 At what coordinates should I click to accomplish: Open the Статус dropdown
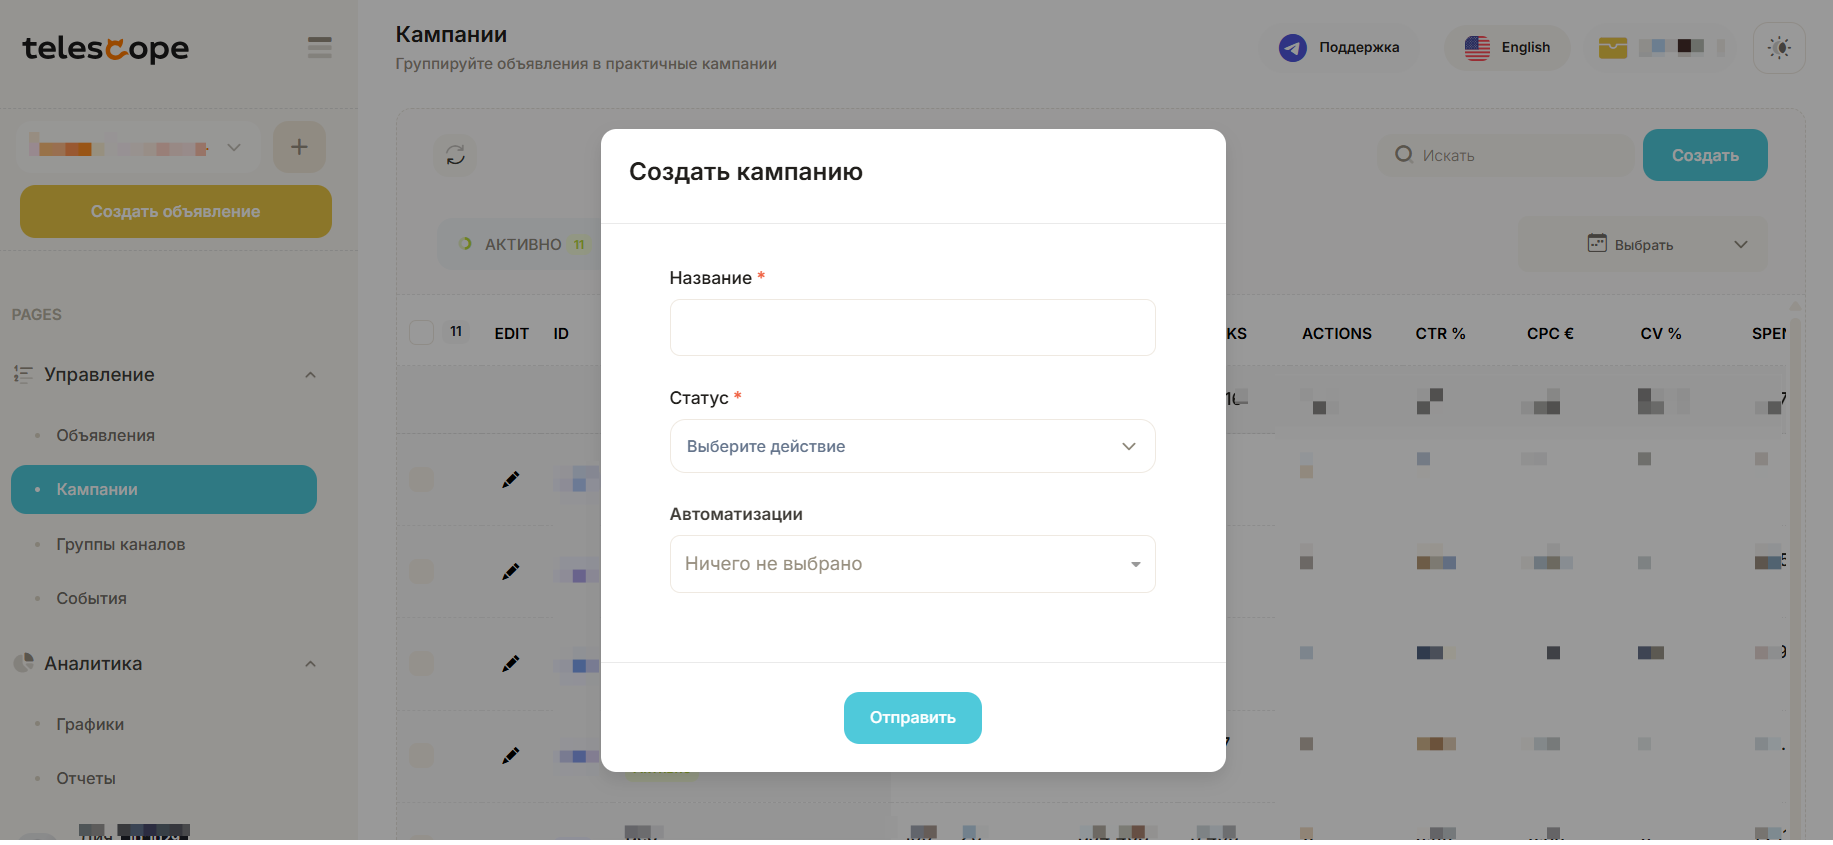(x=912, y=446)
